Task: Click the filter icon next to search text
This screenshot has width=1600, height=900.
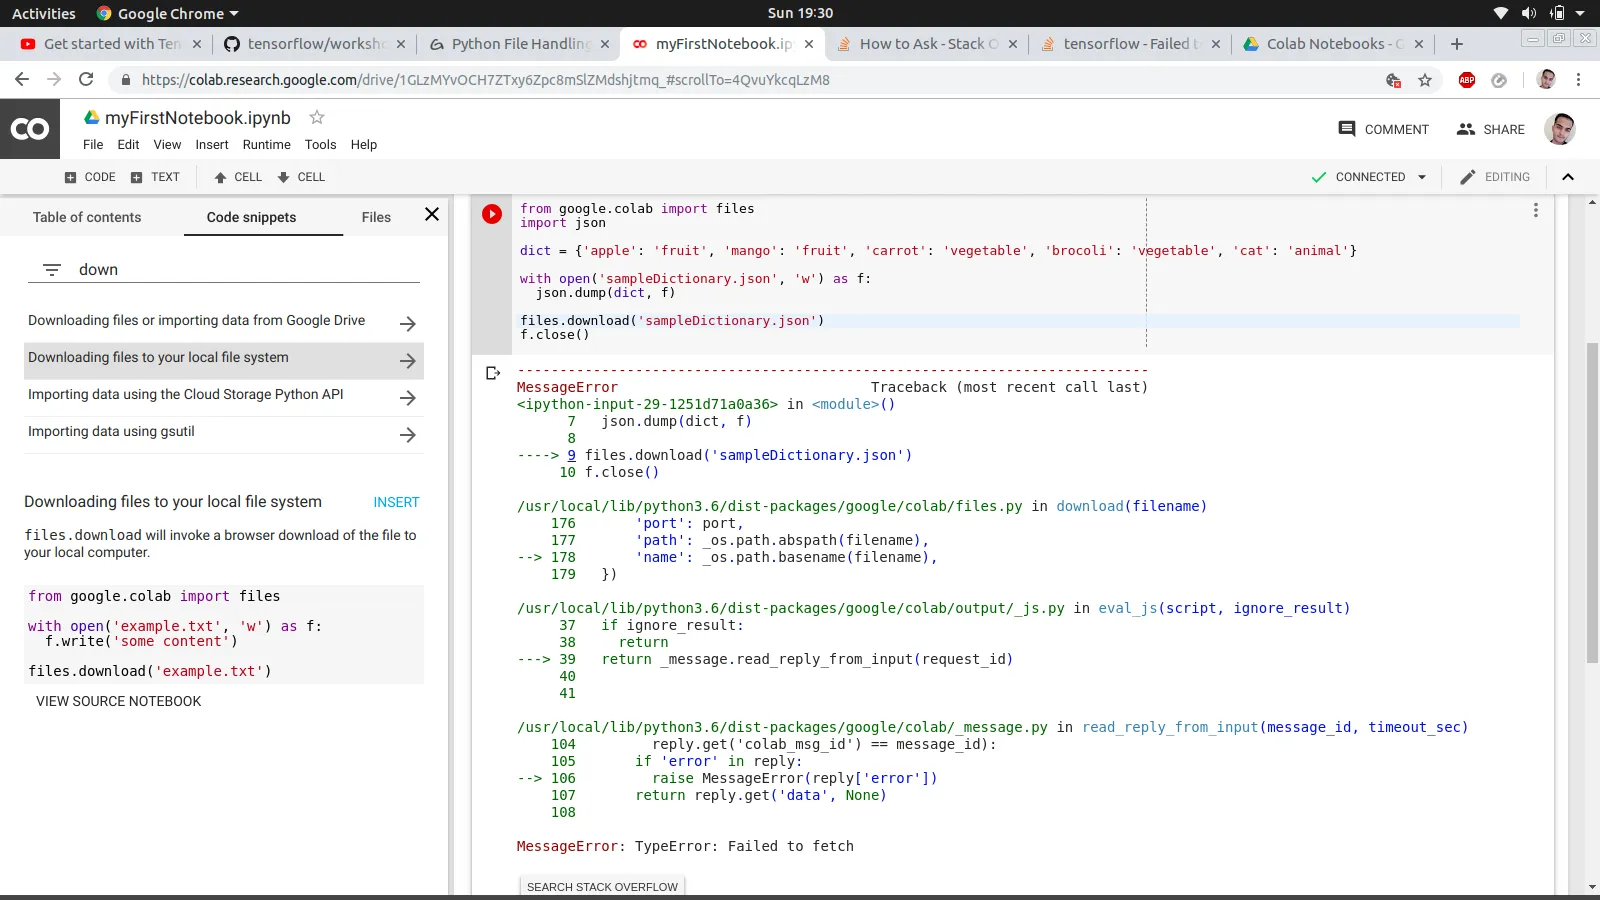Action: pyautogui.click(x=52, y=270)
